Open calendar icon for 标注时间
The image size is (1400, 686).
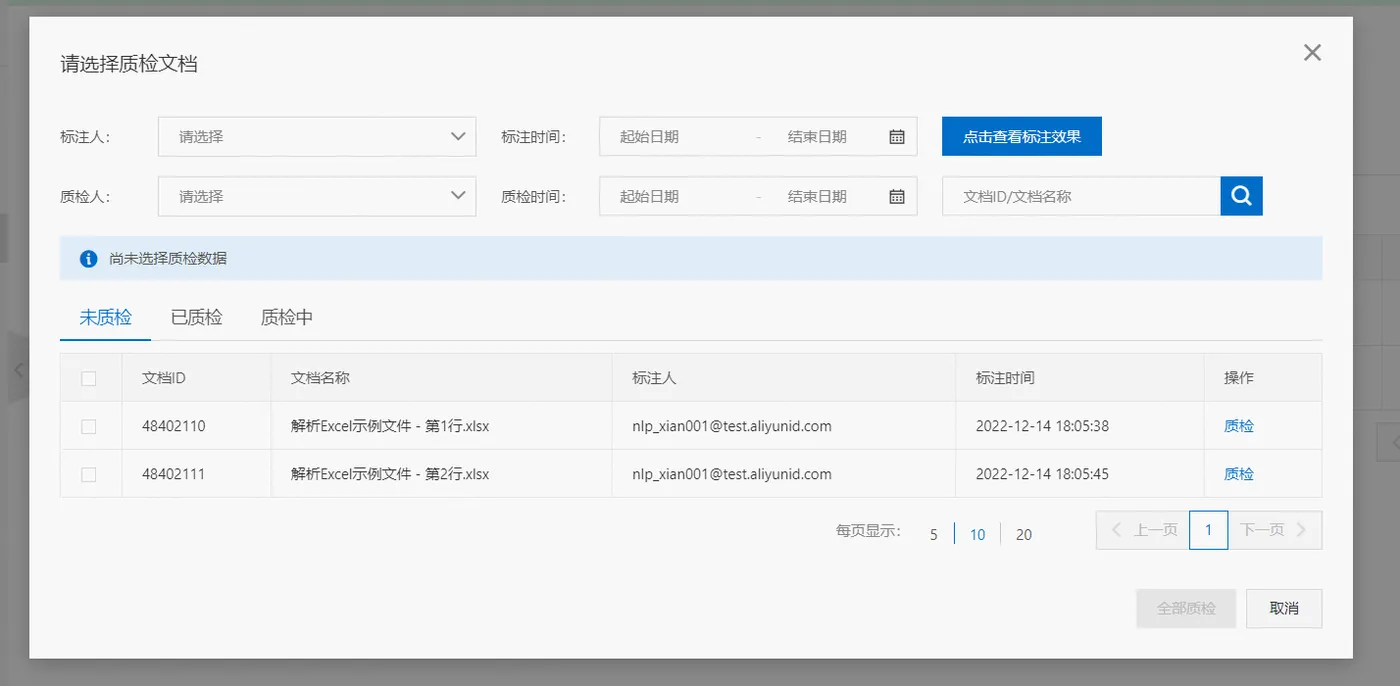point(897,137)
